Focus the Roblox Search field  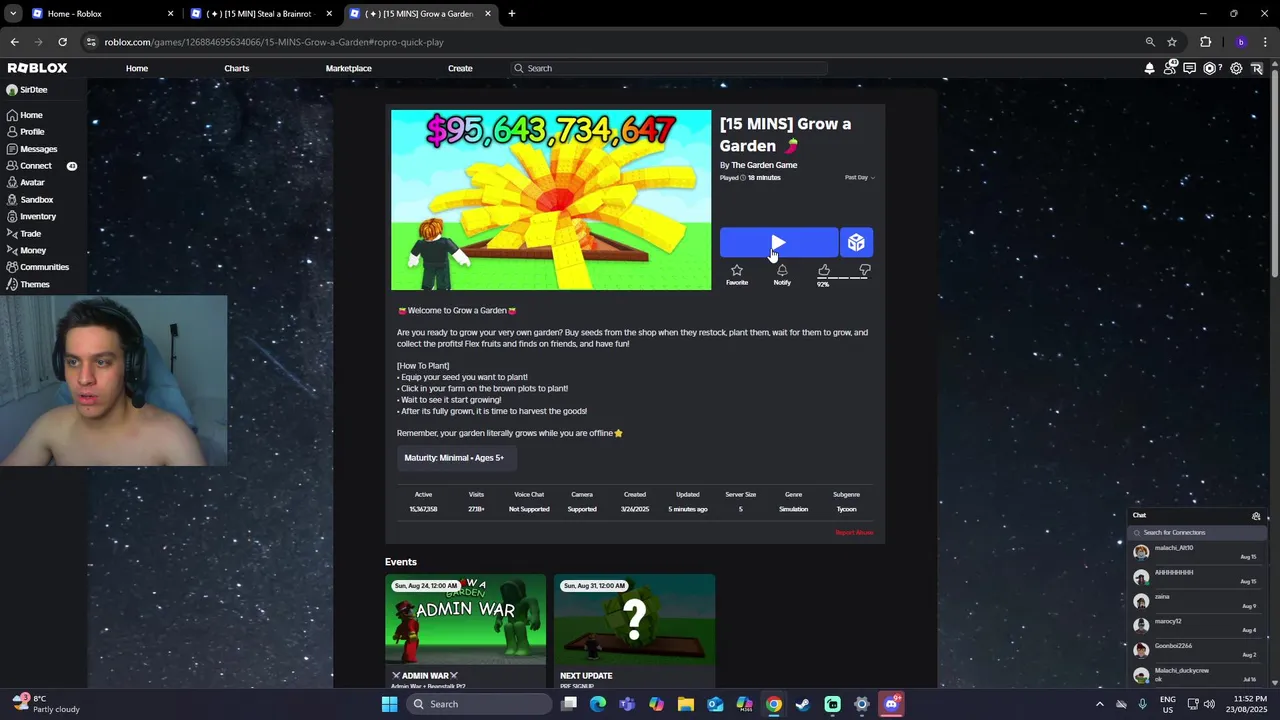(x=668, y=68)
